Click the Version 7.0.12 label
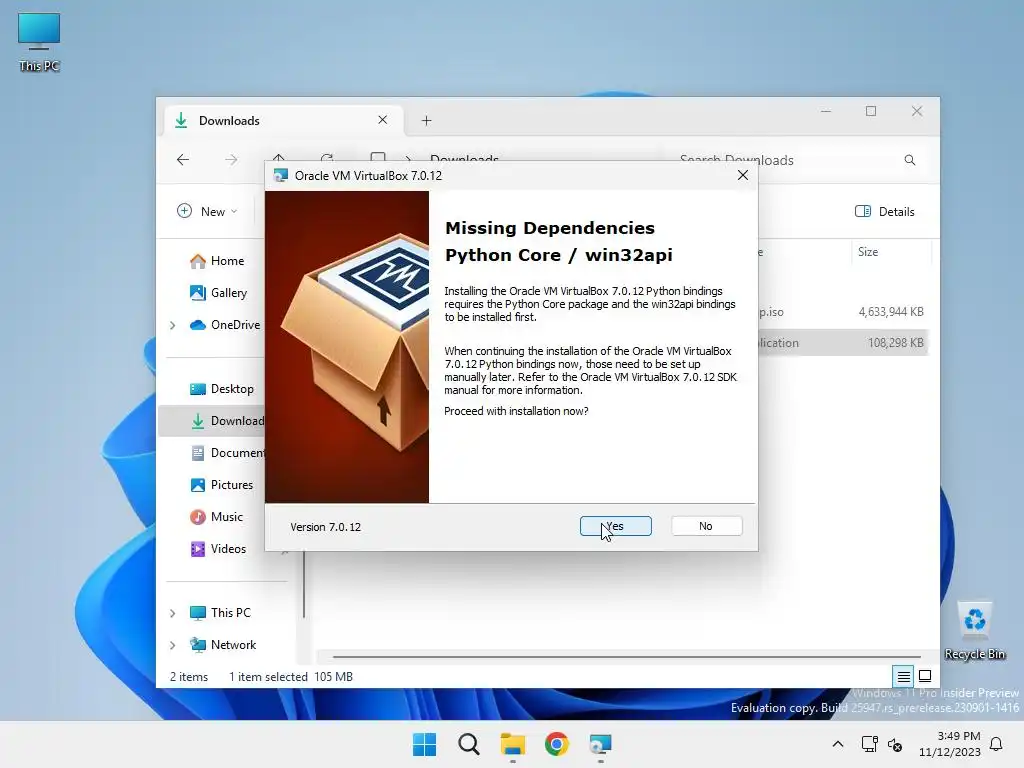The image size is (1024, 768). pyautogui.click(x=325, y=527)
